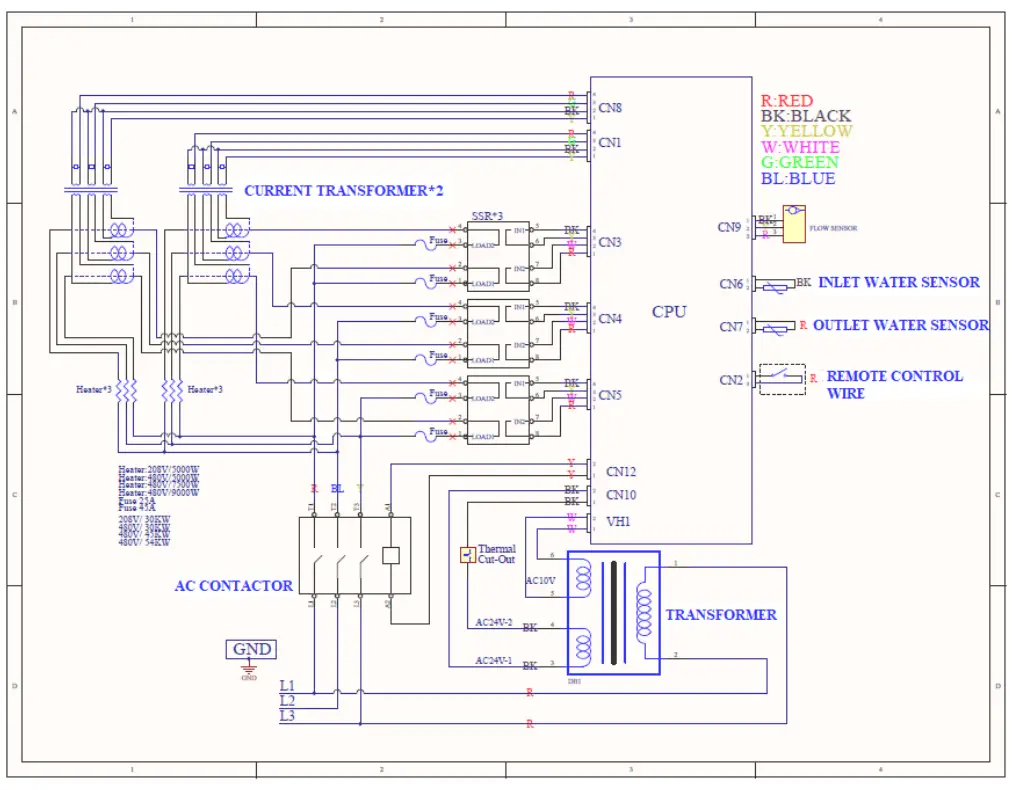The image size is (1017, 790).
Task: Click the L1 terminal label
Action: [x=288, y=687]
